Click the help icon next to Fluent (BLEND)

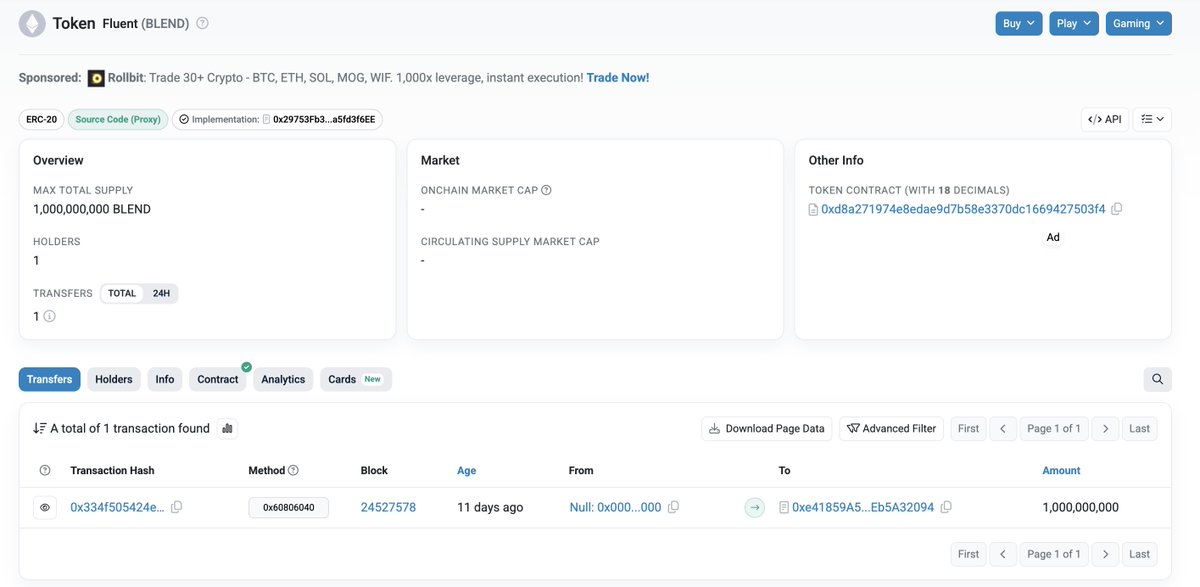click(203, 23)
